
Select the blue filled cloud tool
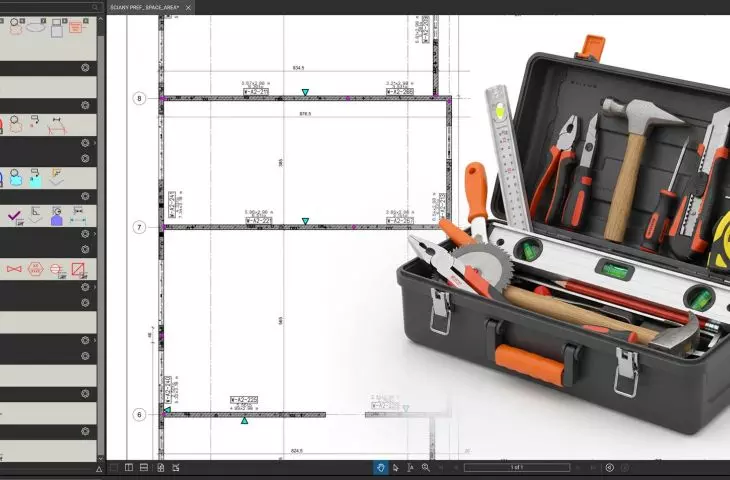(16, 177)
